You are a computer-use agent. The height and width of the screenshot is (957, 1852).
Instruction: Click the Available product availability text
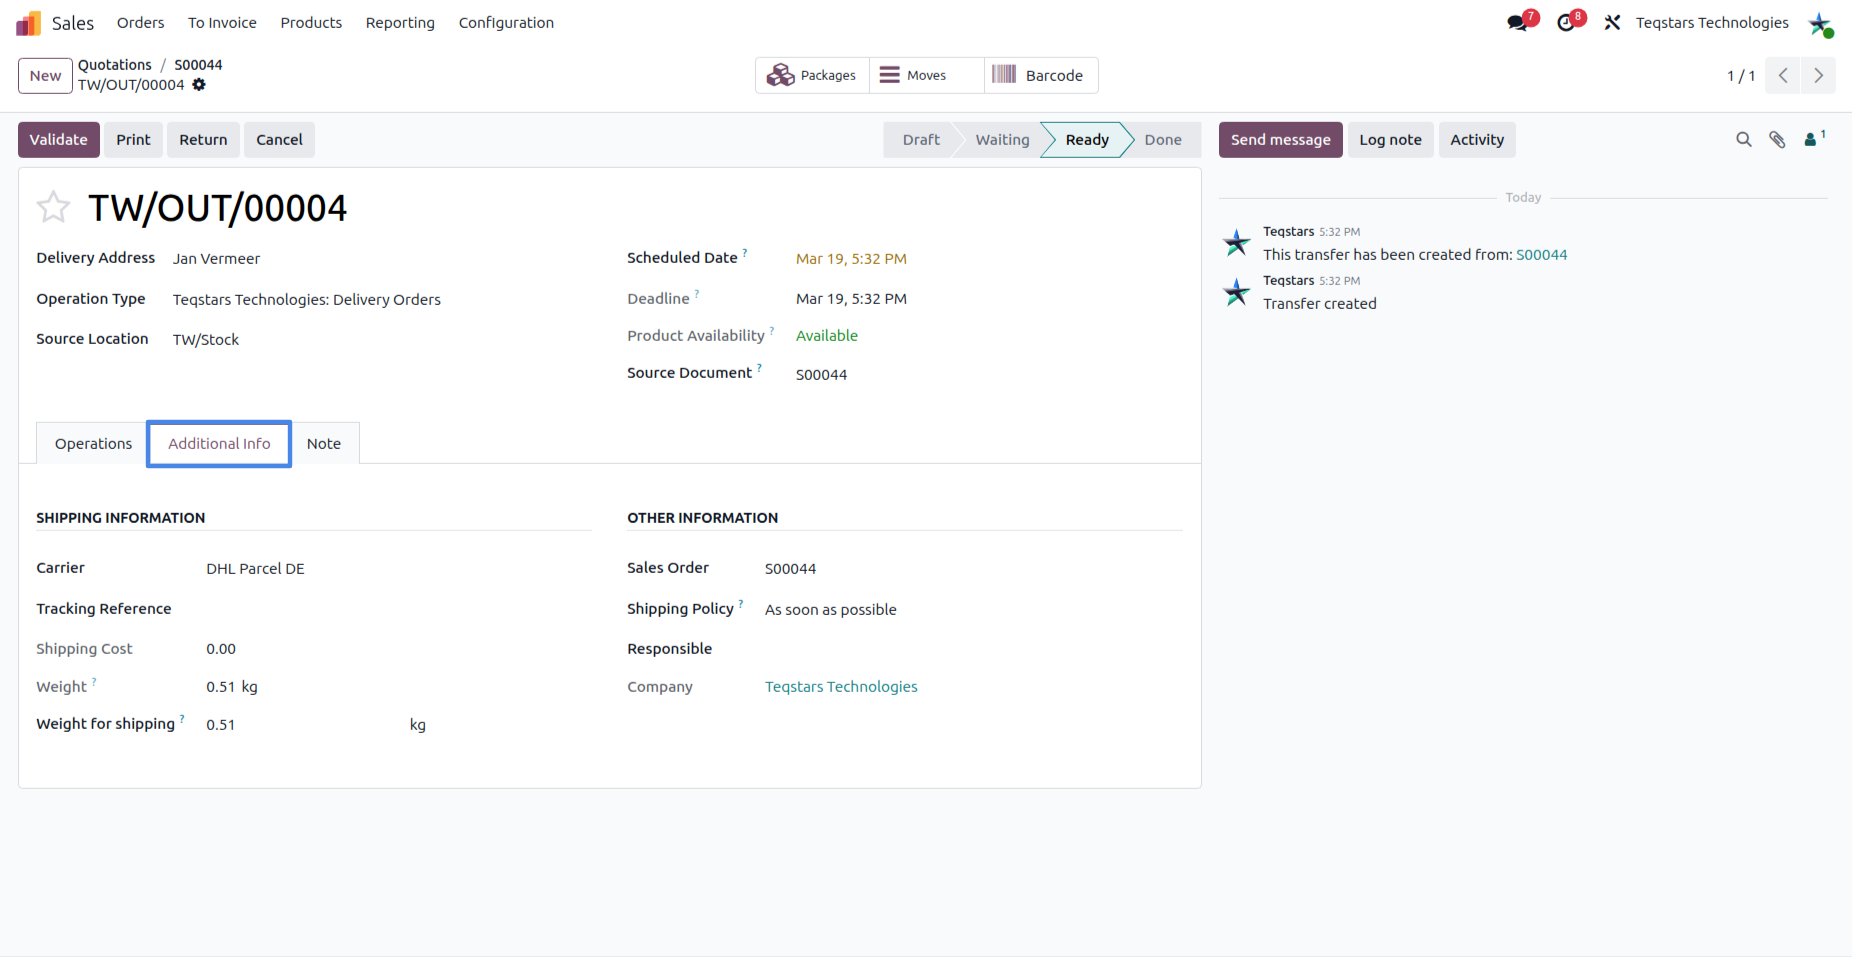click(827, 336)
